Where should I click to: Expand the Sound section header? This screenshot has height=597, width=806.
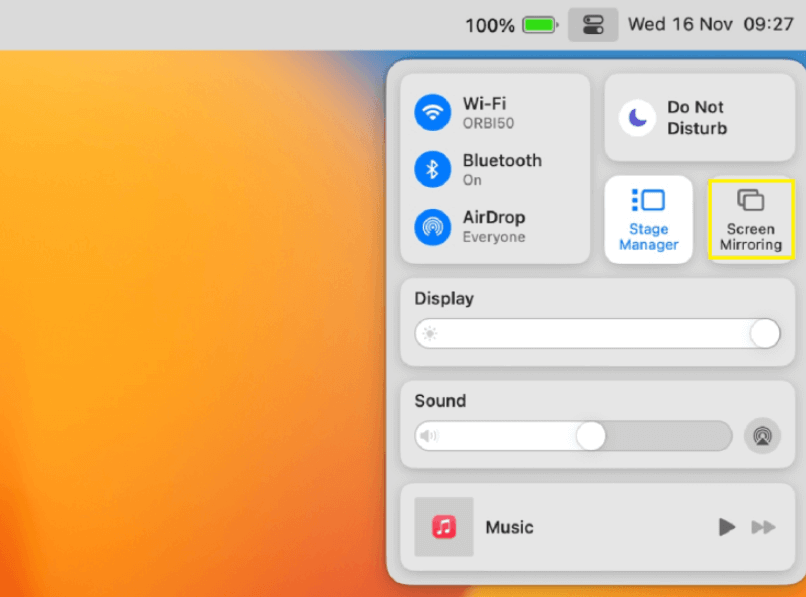tap(440, 400)
